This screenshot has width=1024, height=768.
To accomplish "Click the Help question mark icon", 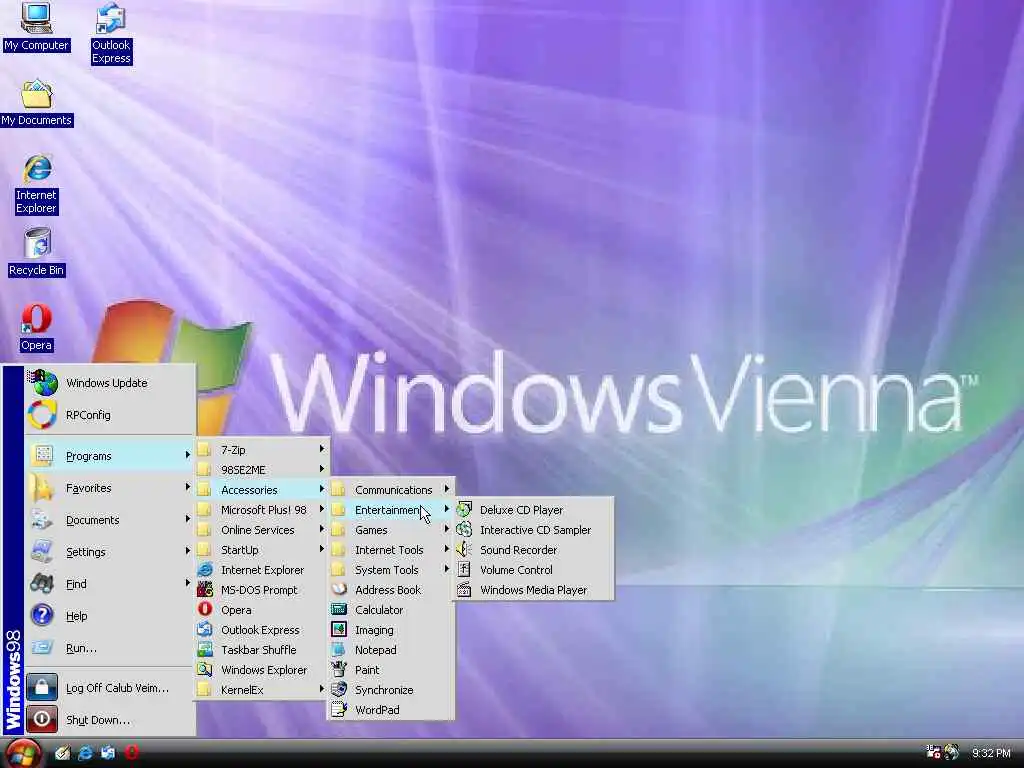I will [42, 615].
